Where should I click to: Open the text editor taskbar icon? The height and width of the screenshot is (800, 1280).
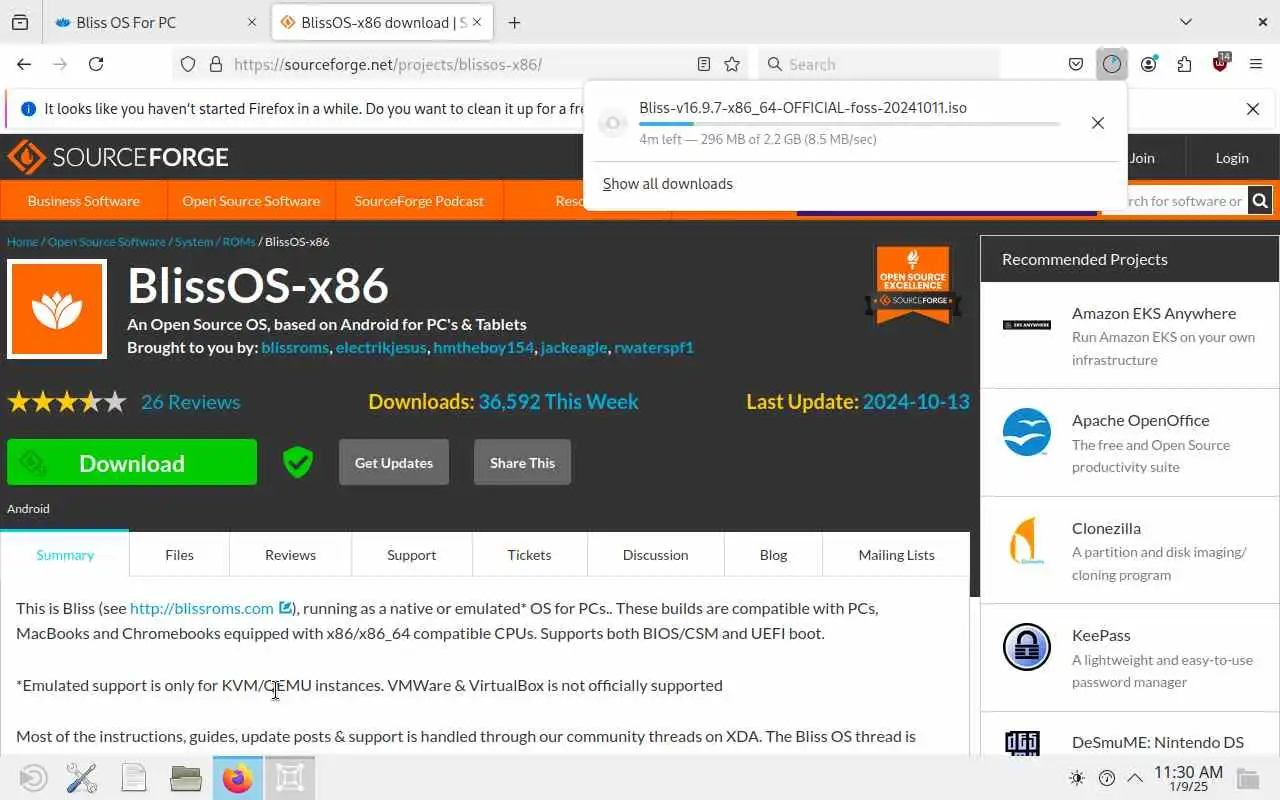click(134, 777)
